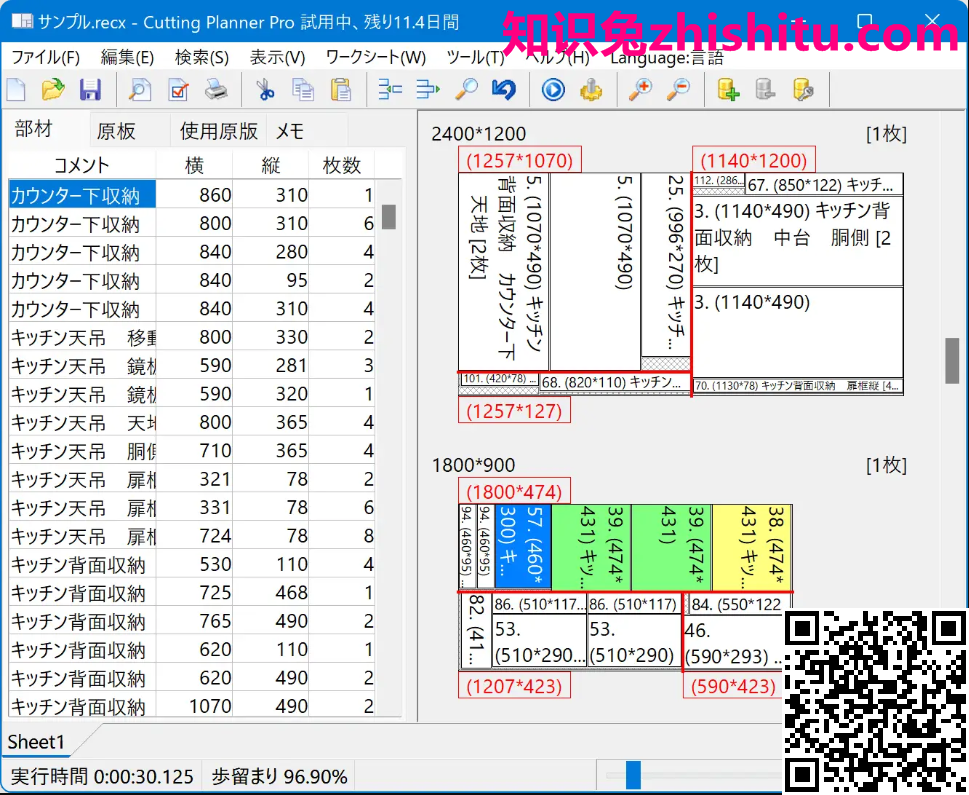Click the insert row icon
This screenshot has height=795, width=969.
(390, 90)
